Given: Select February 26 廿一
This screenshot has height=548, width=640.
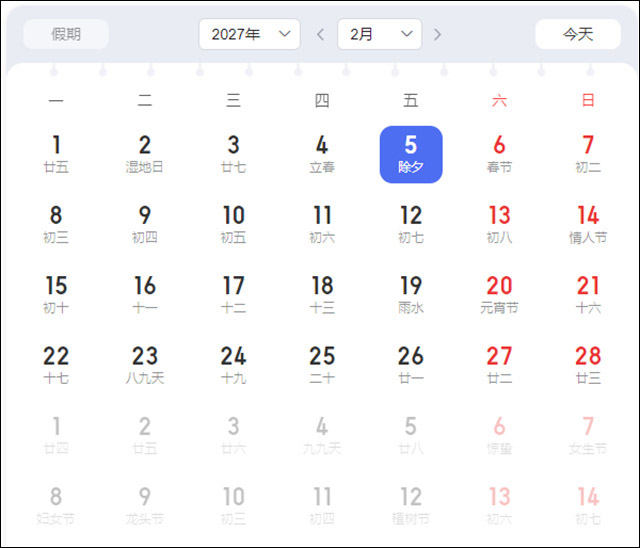Looking at the screenshot, I should point(411,366).
